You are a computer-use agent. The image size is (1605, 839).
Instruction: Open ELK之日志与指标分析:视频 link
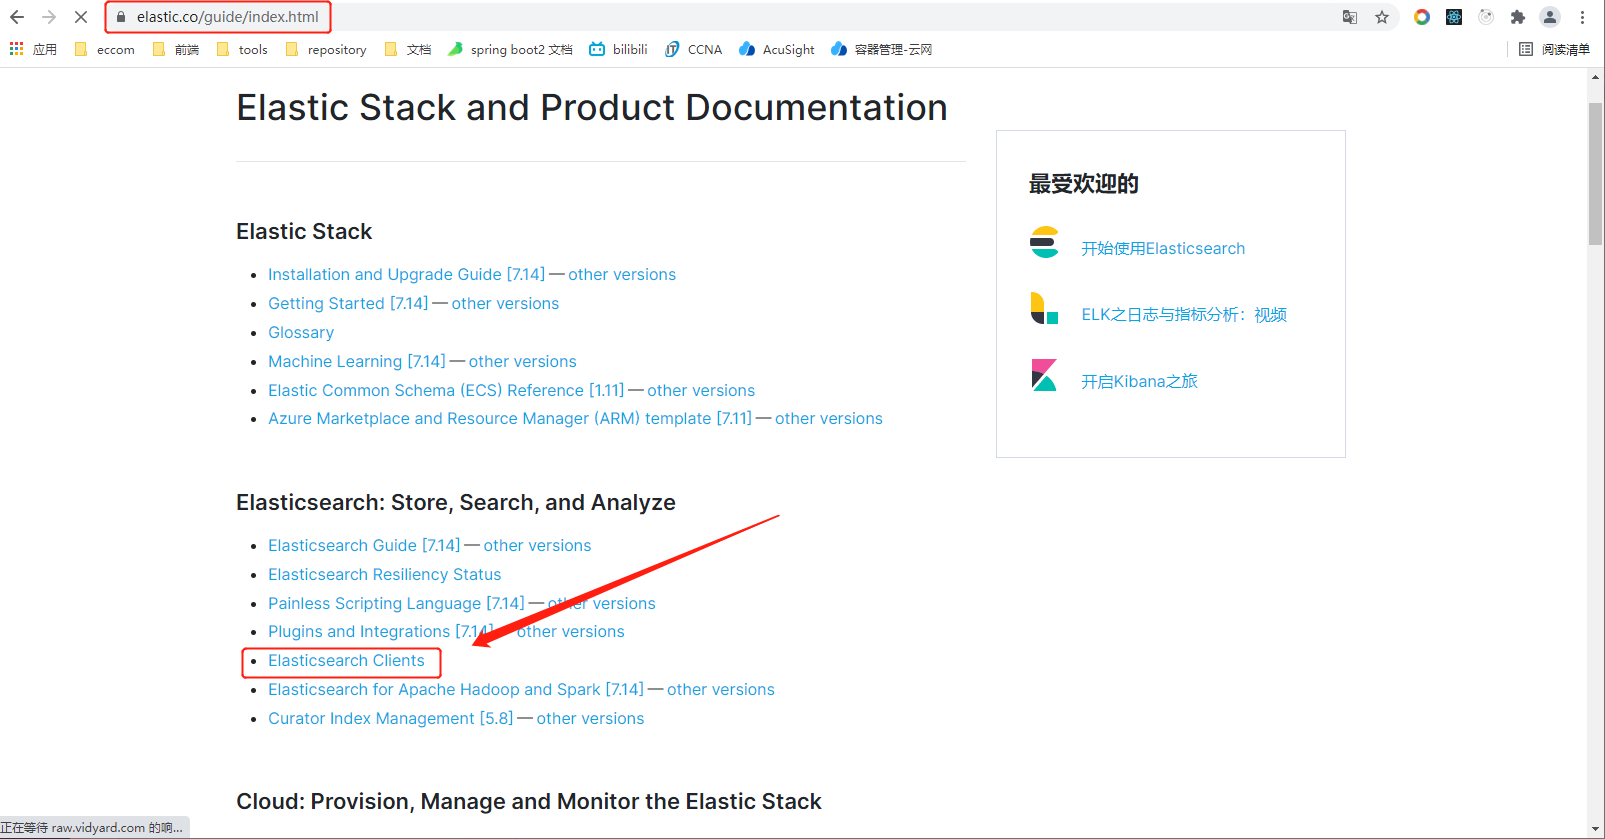1184,314
